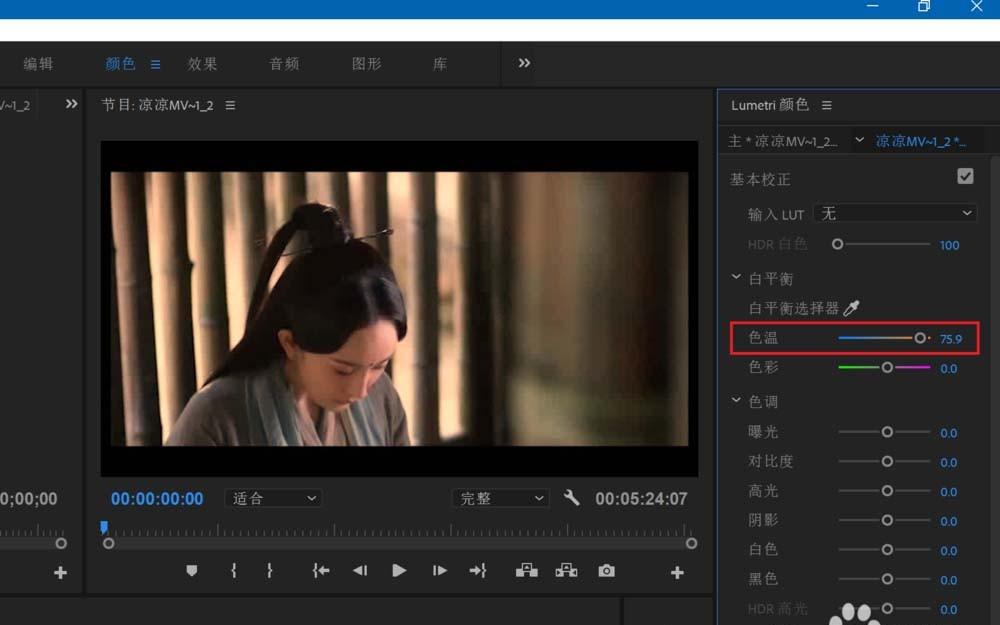Click the Mark In brace icon
This screenshot has height=625, width=1000.
tap(235, 570)
